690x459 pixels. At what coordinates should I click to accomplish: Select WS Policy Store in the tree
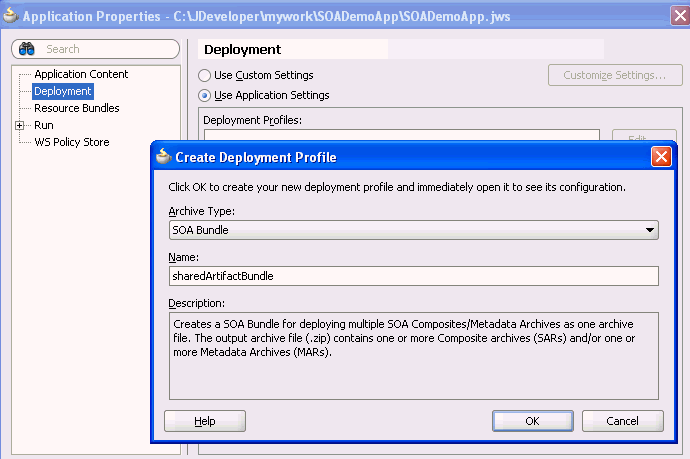point(72,142)
